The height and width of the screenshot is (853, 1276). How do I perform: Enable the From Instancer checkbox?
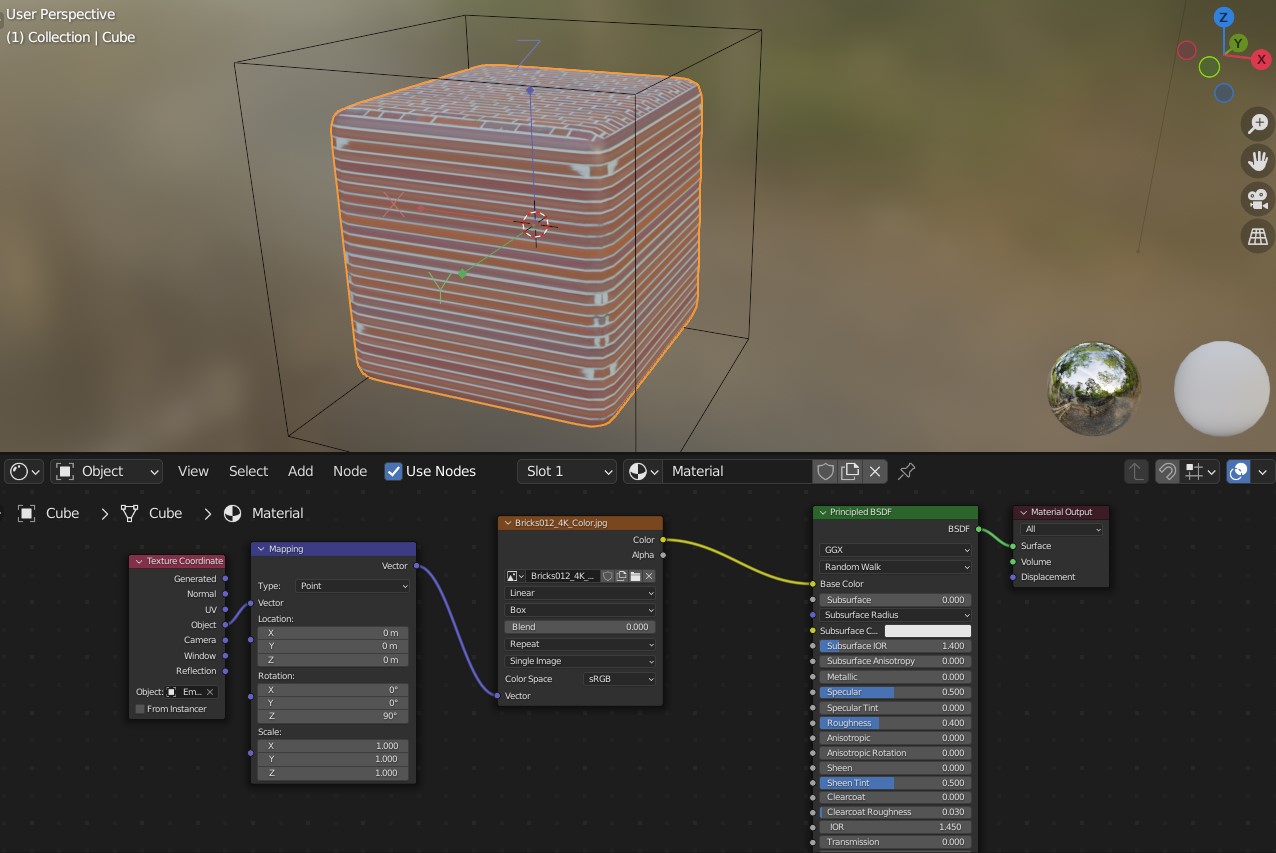(140, 709)
